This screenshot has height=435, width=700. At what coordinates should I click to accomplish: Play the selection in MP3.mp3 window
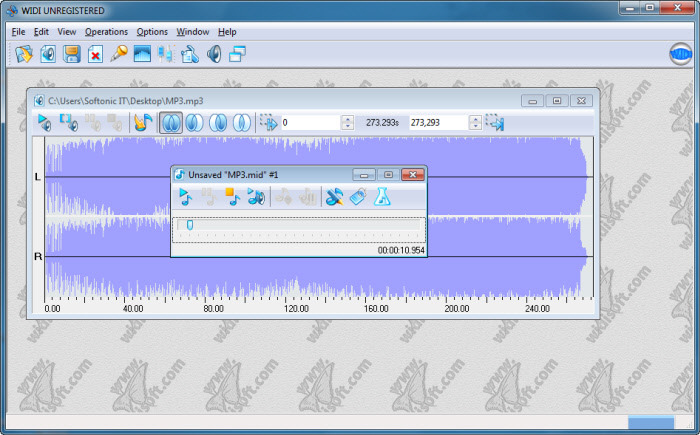click(x=69, y=122)
